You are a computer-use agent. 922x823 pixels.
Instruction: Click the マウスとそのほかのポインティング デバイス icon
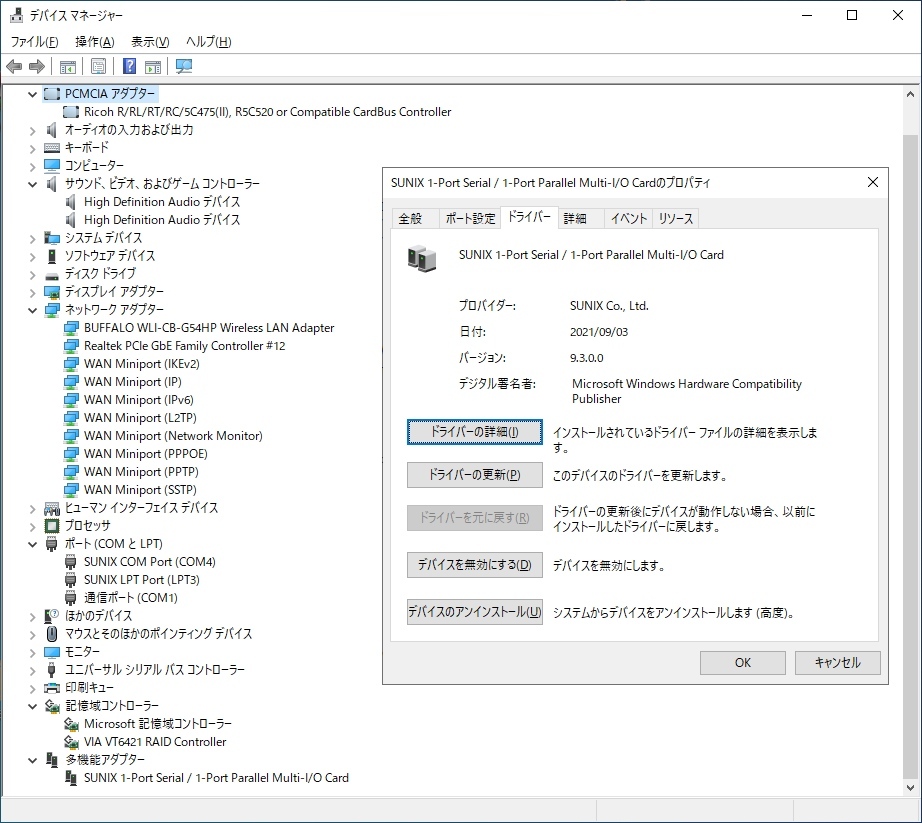pos(52,634)
